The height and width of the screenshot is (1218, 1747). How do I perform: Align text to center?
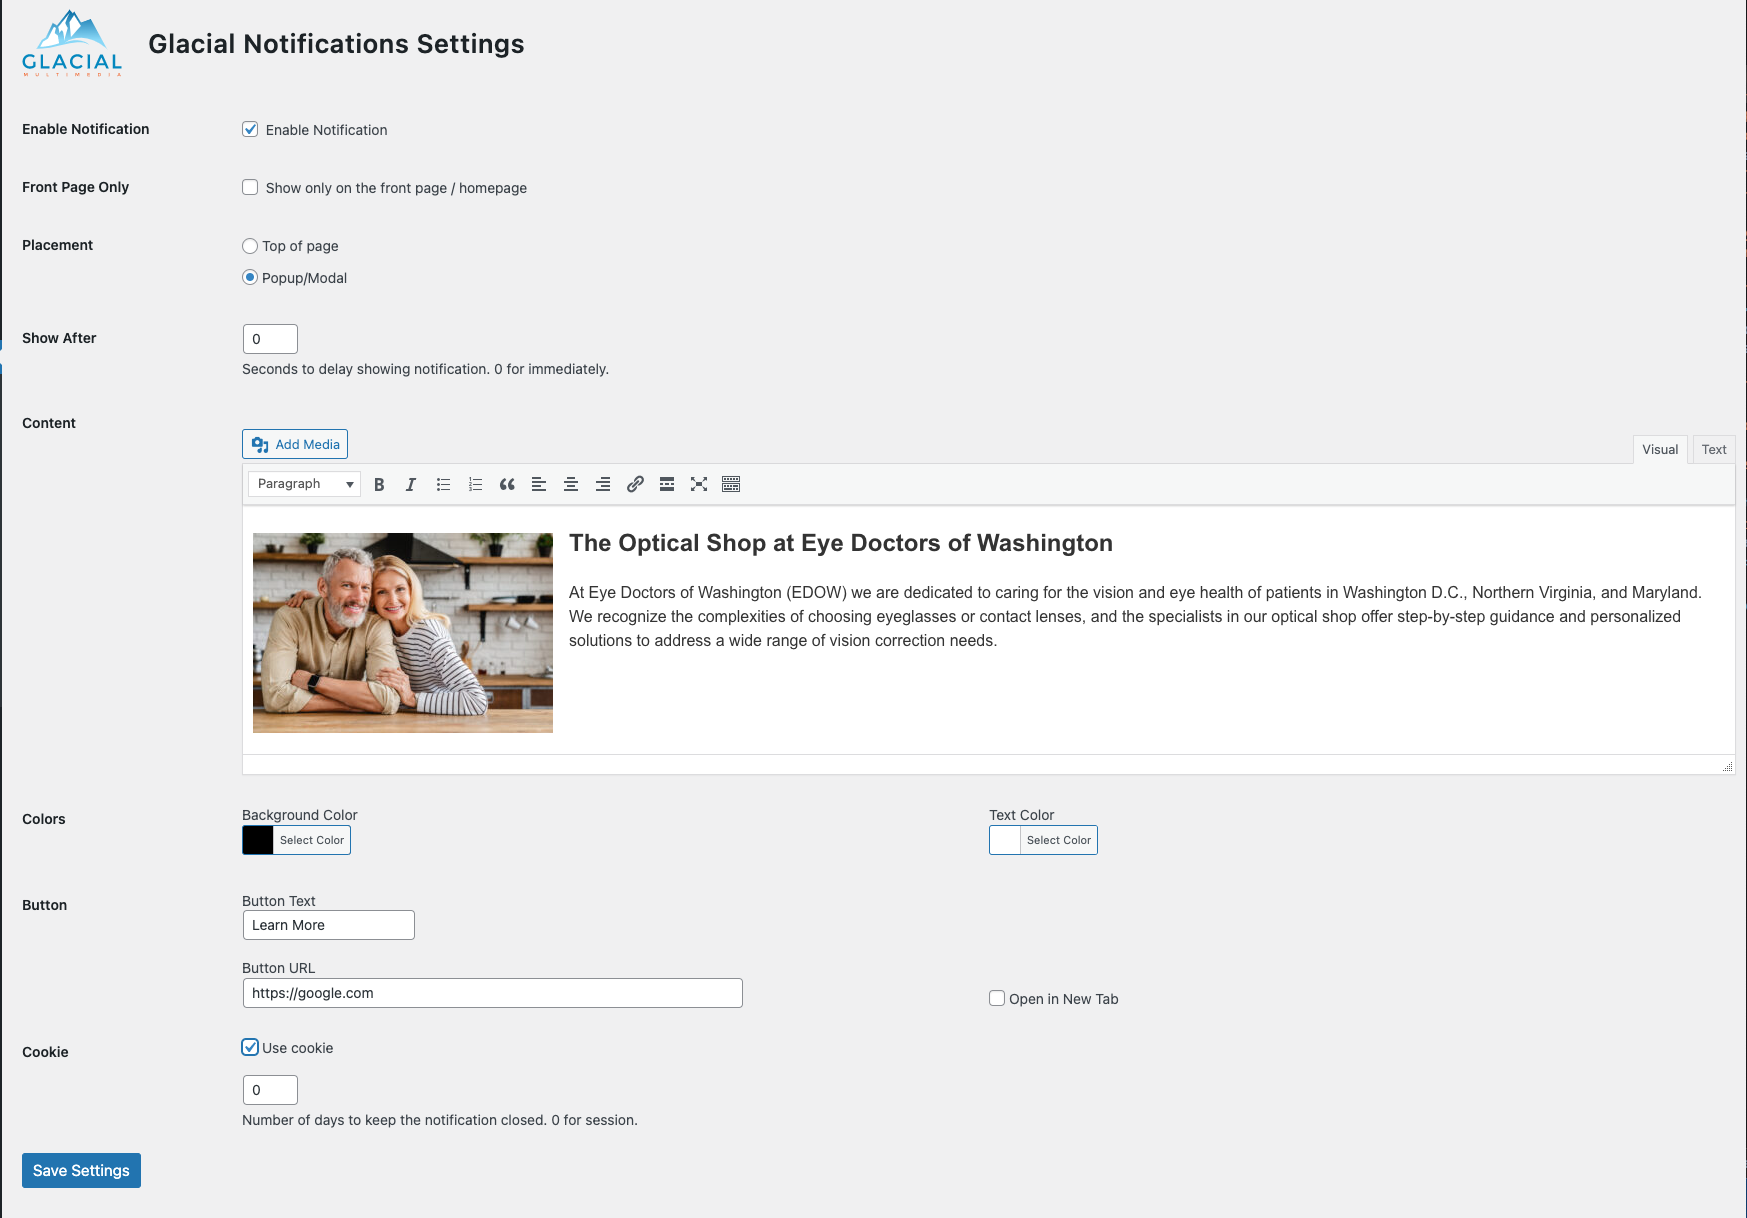(571, 484)
